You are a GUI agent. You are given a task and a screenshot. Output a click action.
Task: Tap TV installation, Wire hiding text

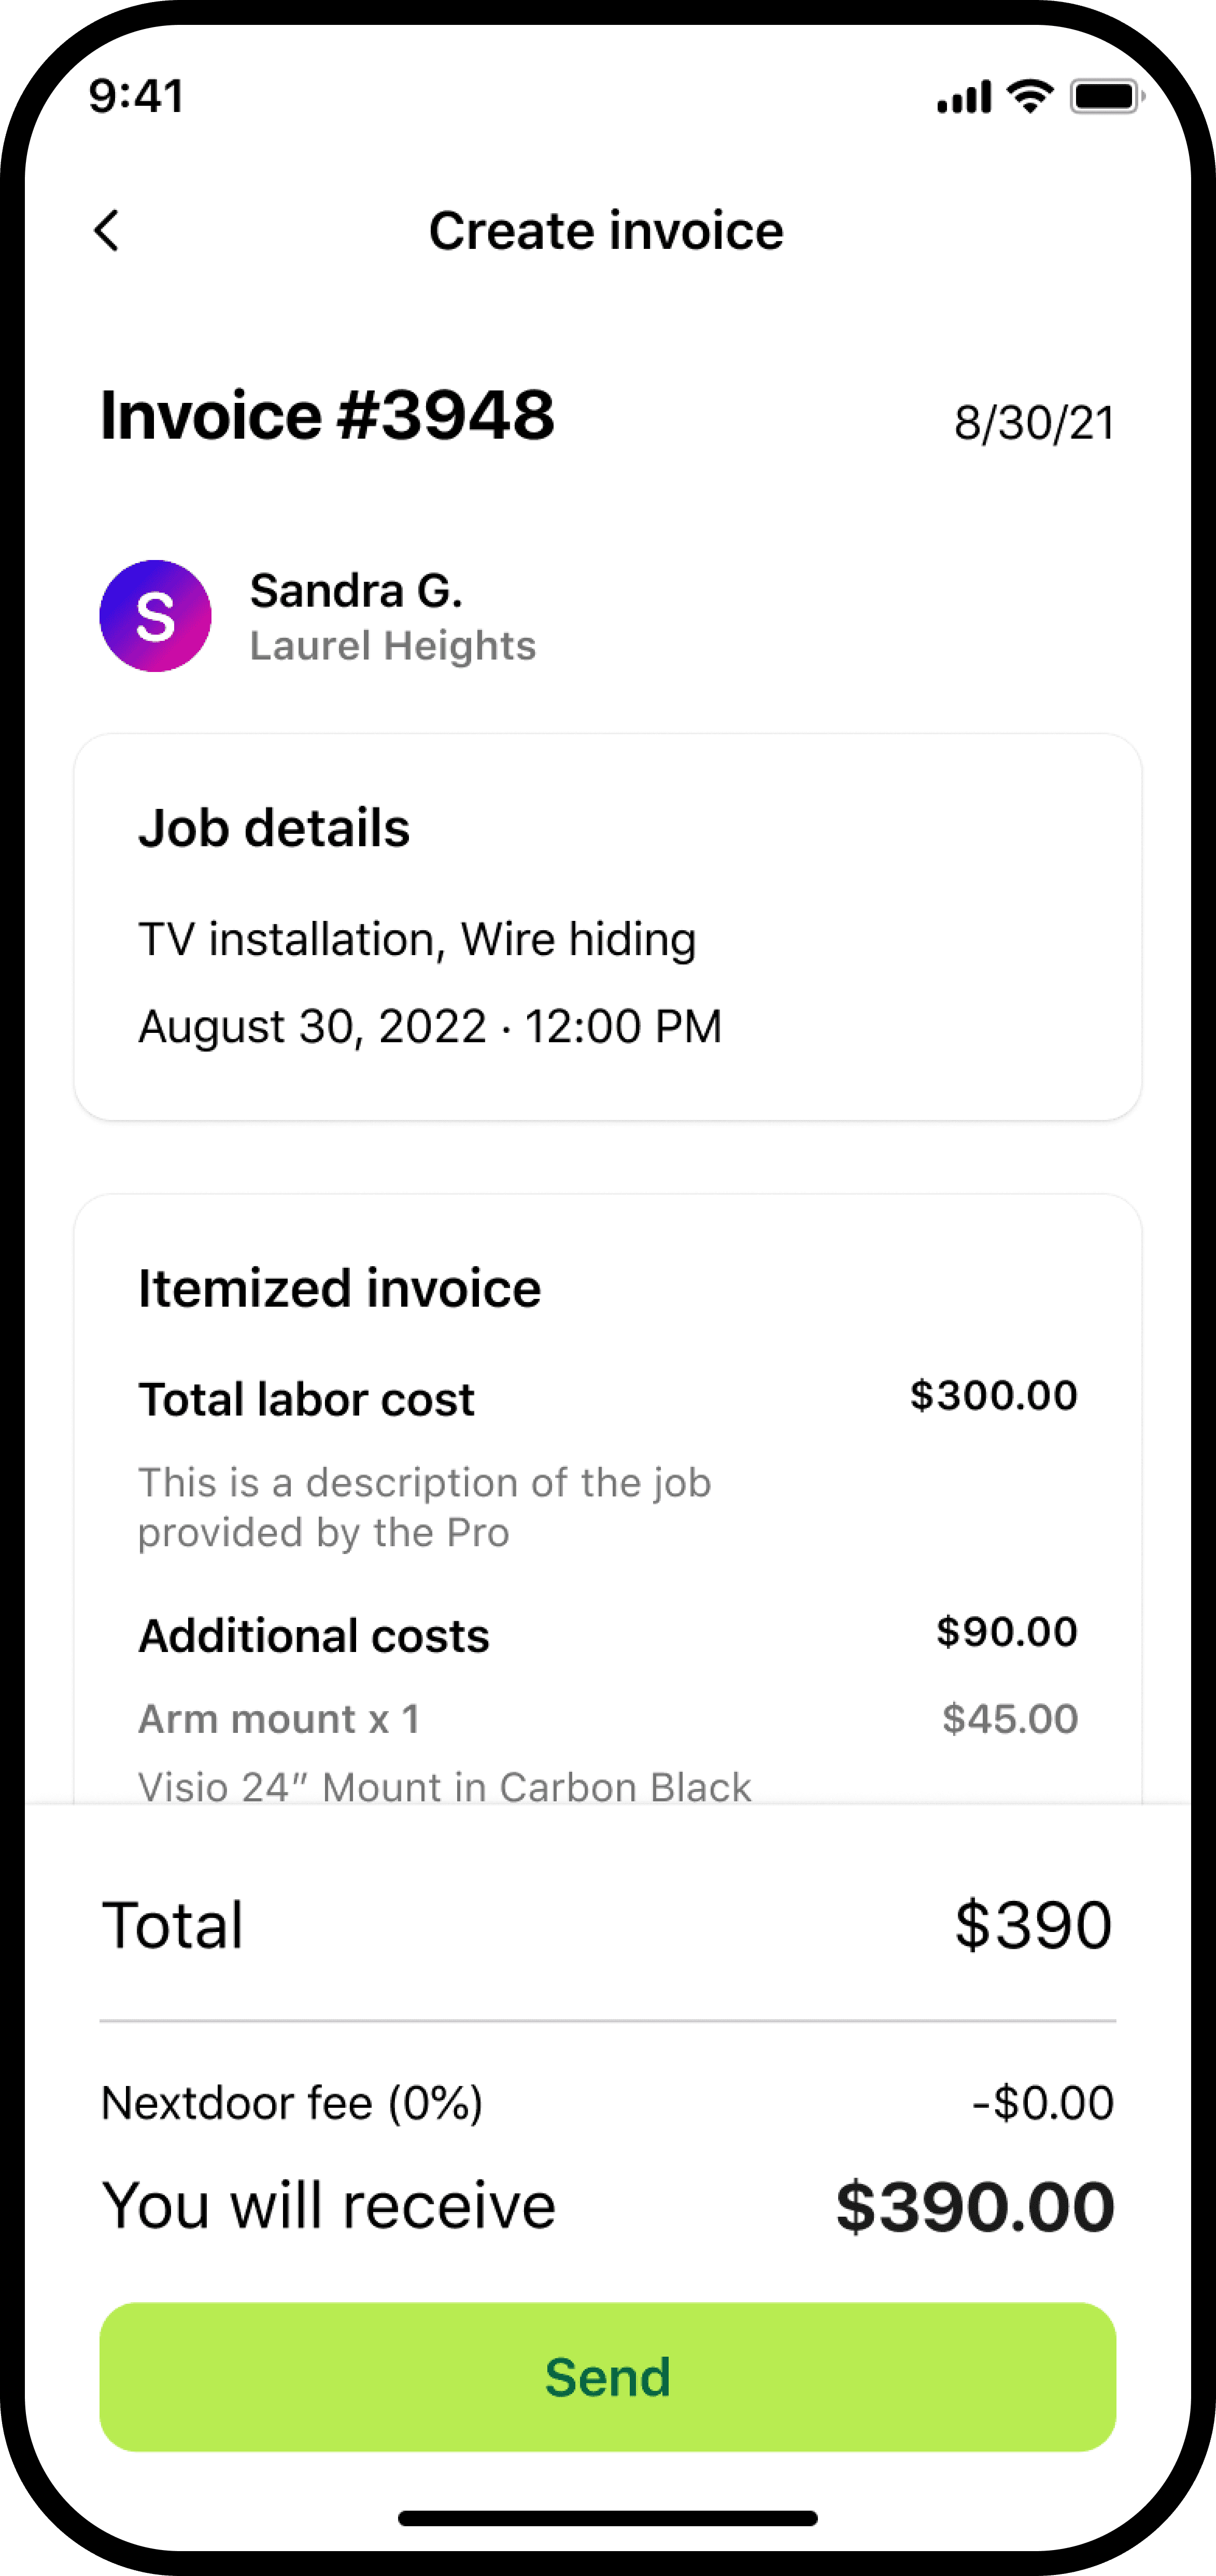coord(417,940)
